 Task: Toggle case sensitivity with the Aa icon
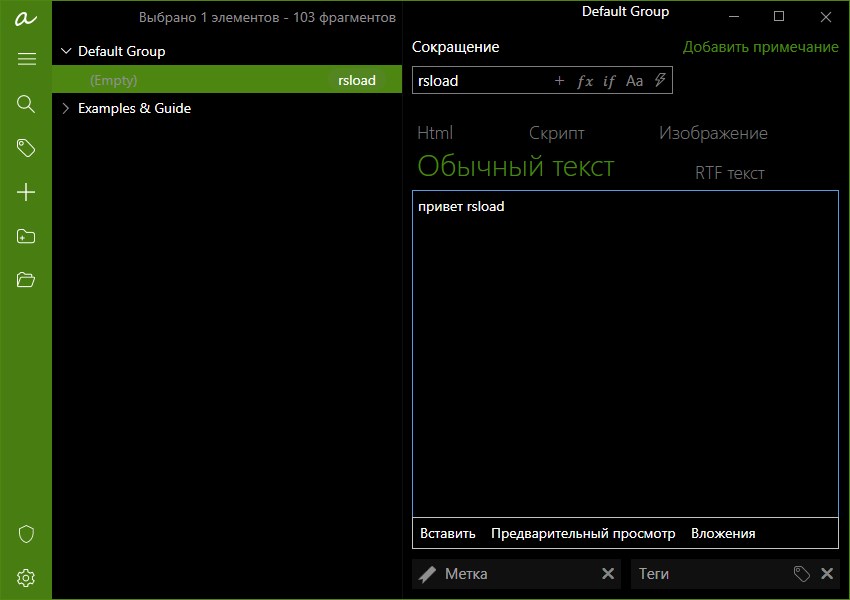(634, 80)
